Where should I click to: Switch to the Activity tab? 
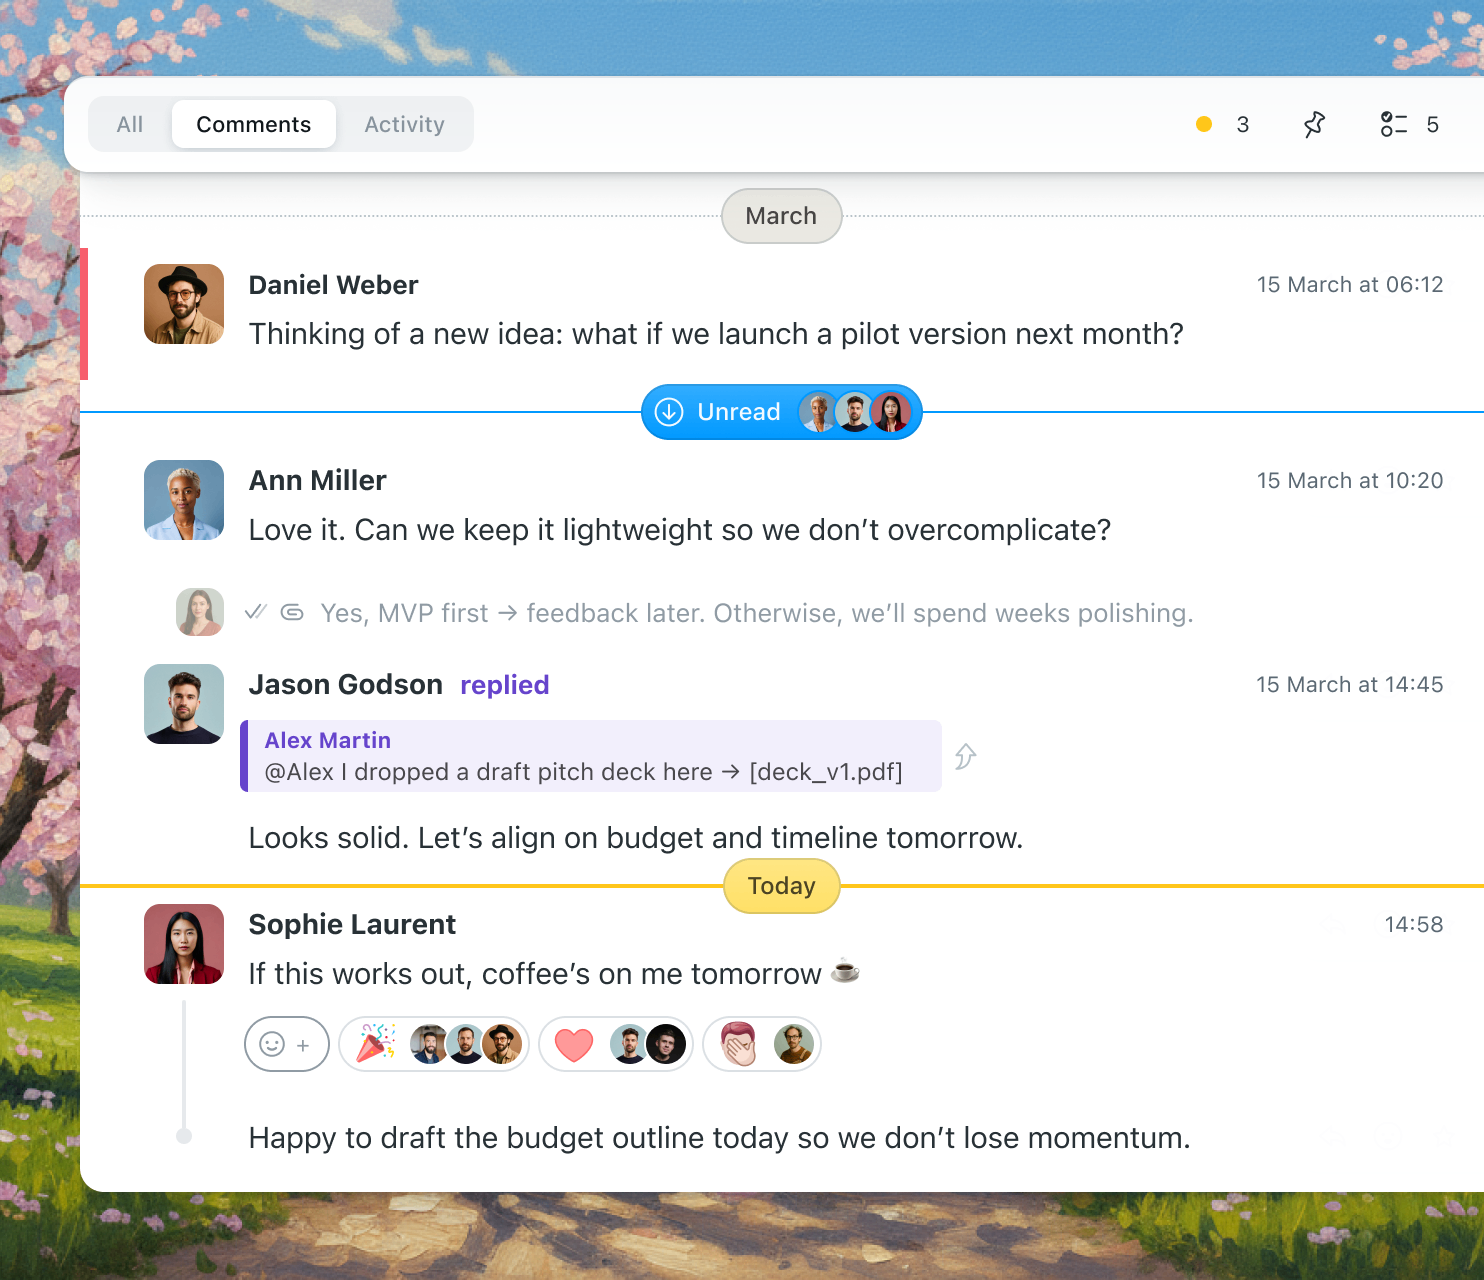click(404, 124)
